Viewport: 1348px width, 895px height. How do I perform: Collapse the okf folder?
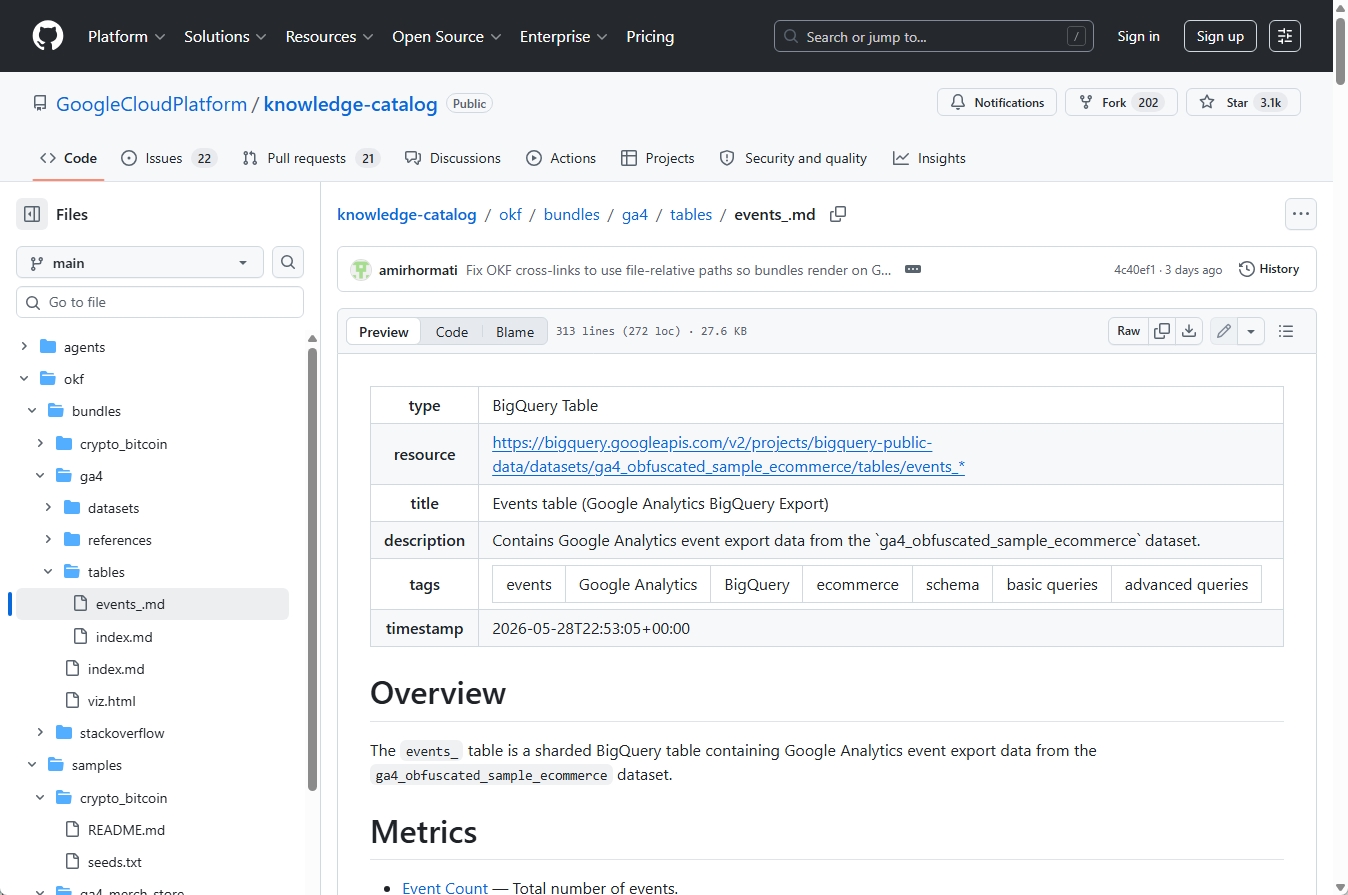(x=24, y=379)
